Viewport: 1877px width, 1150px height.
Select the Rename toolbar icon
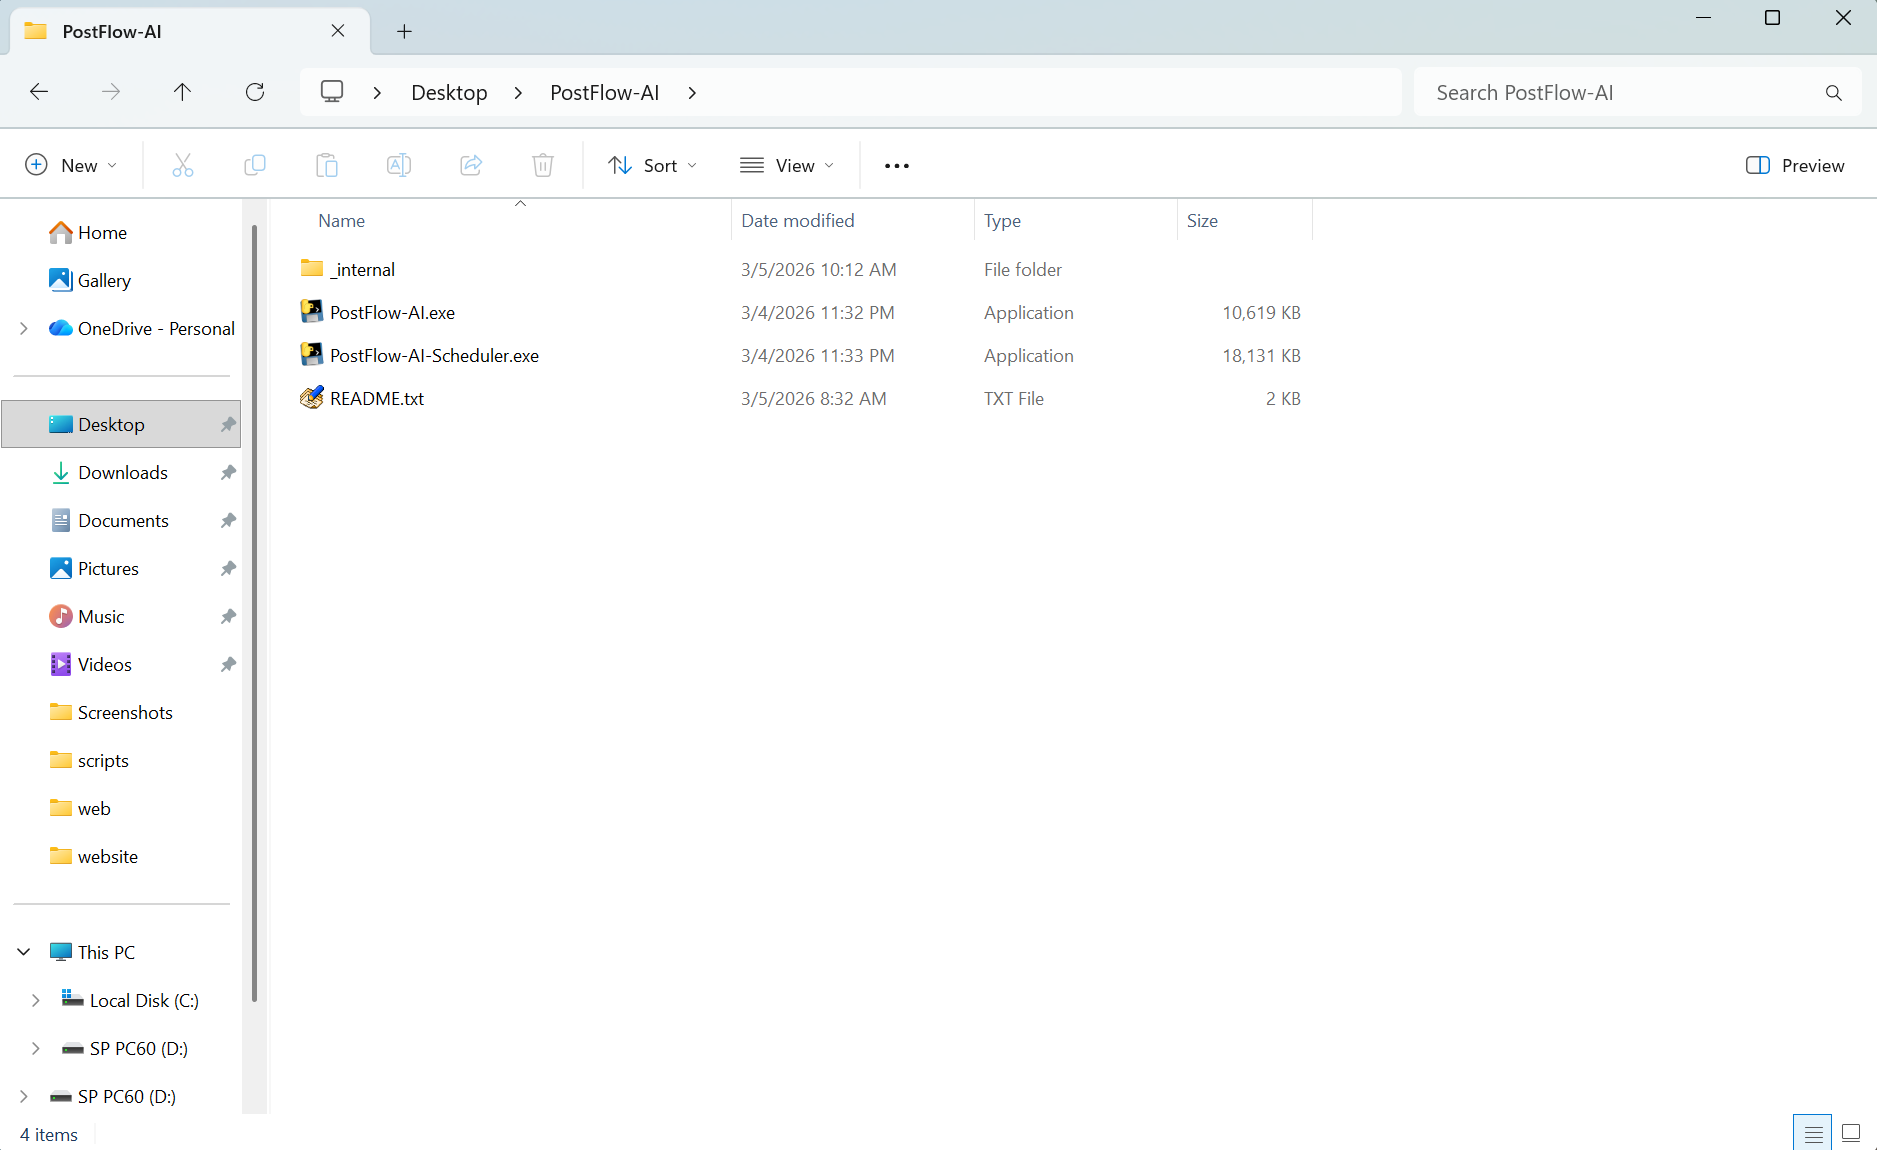pos(399,165)
